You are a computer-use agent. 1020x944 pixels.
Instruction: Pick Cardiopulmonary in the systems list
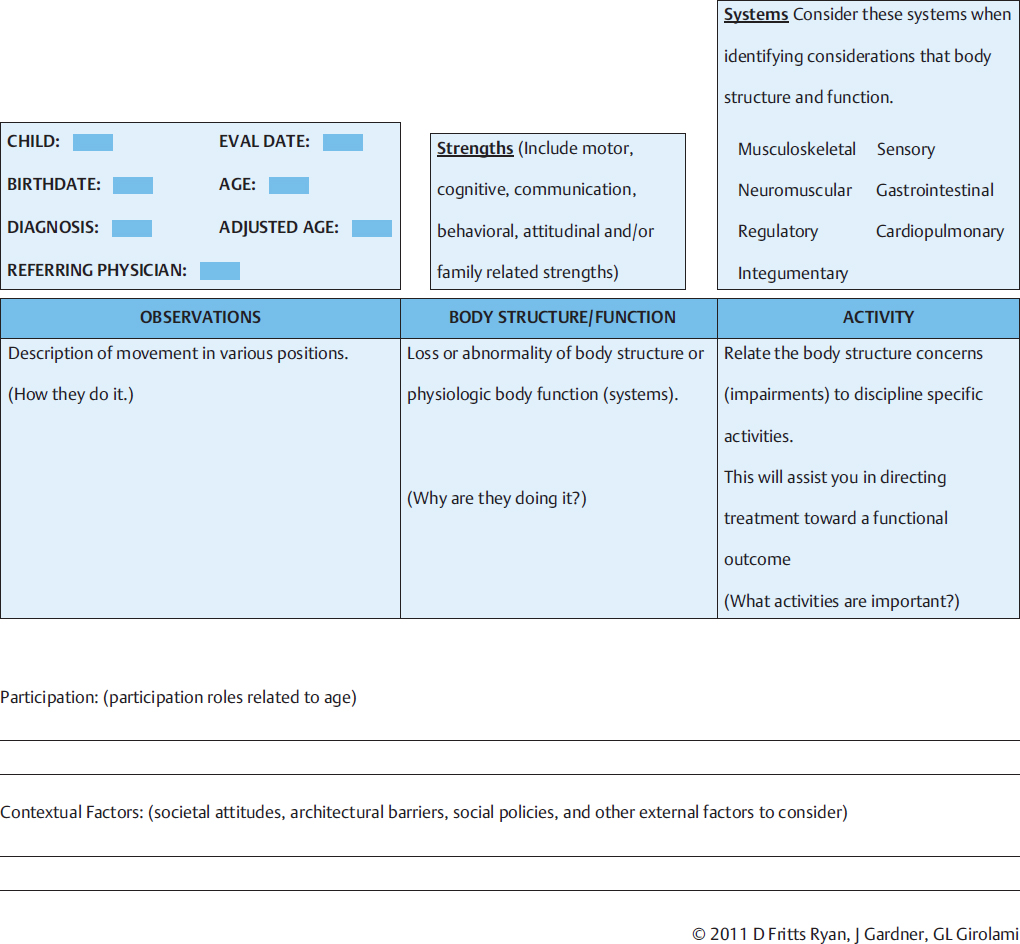tap(940, 231)
